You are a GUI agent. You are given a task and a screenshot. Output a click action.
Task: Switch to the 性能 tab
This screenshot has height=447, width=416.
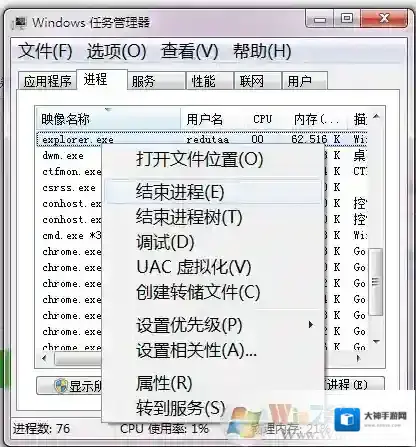pyautogui.click(x=209, y=81)
